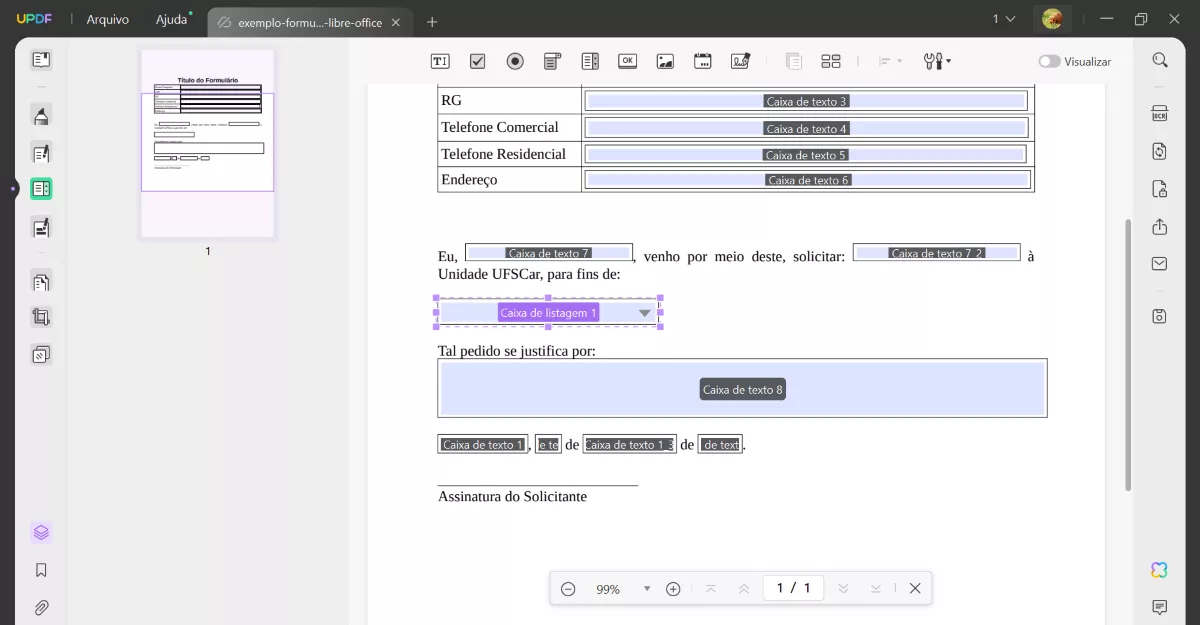Add an Image field to the form
This screenshot has width=1200, height=625.
click(665, 60)
